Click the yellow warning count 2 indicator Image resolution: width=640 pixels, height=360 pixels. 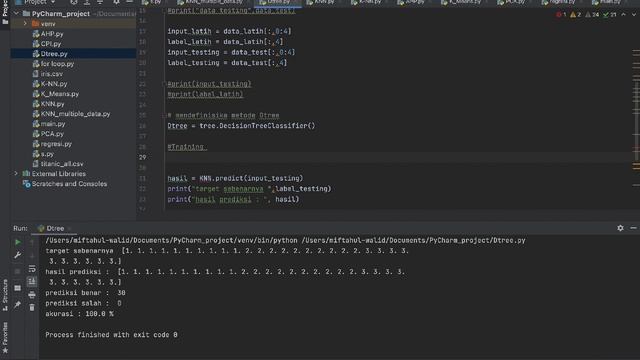pyautogui.click(x=576, y=15)
